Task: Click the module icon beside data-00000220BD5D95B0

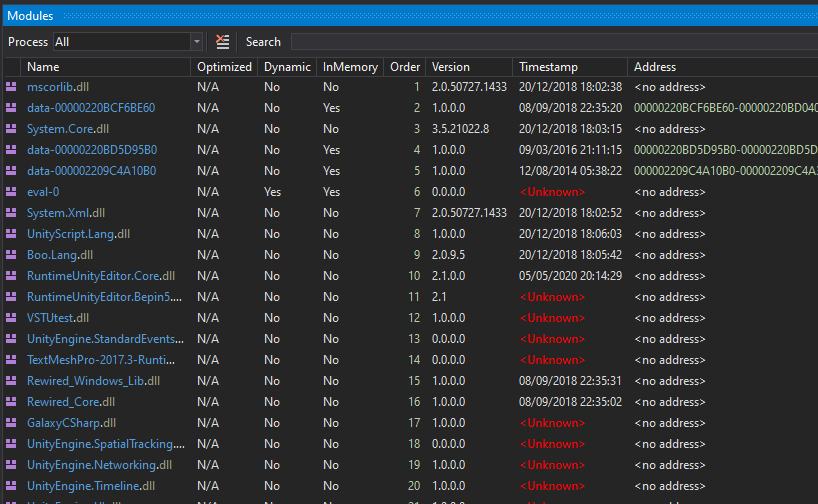Action: pyautogui.click(x=11, y=150)
